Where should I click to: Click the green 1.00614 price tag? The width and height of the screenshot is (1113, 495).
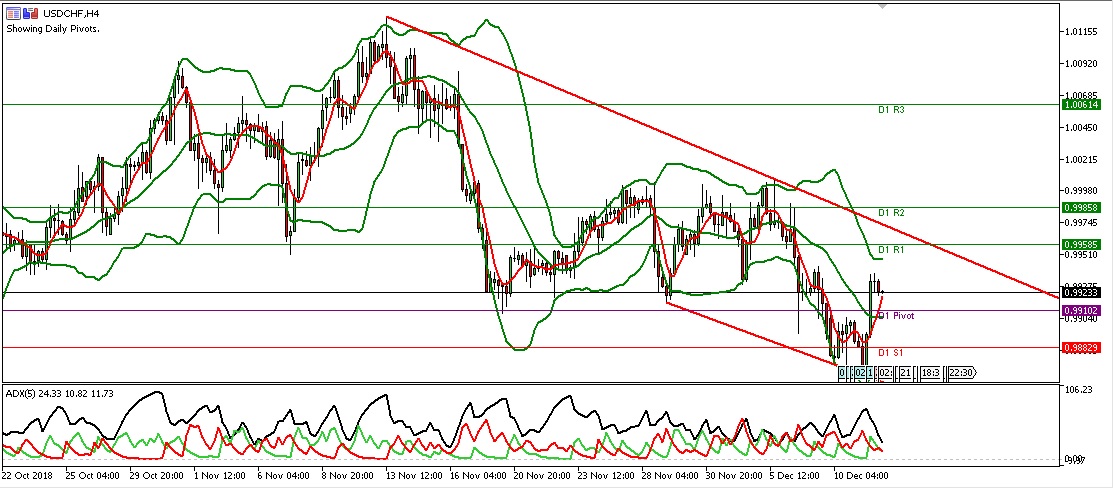[x=1082, y=104]
